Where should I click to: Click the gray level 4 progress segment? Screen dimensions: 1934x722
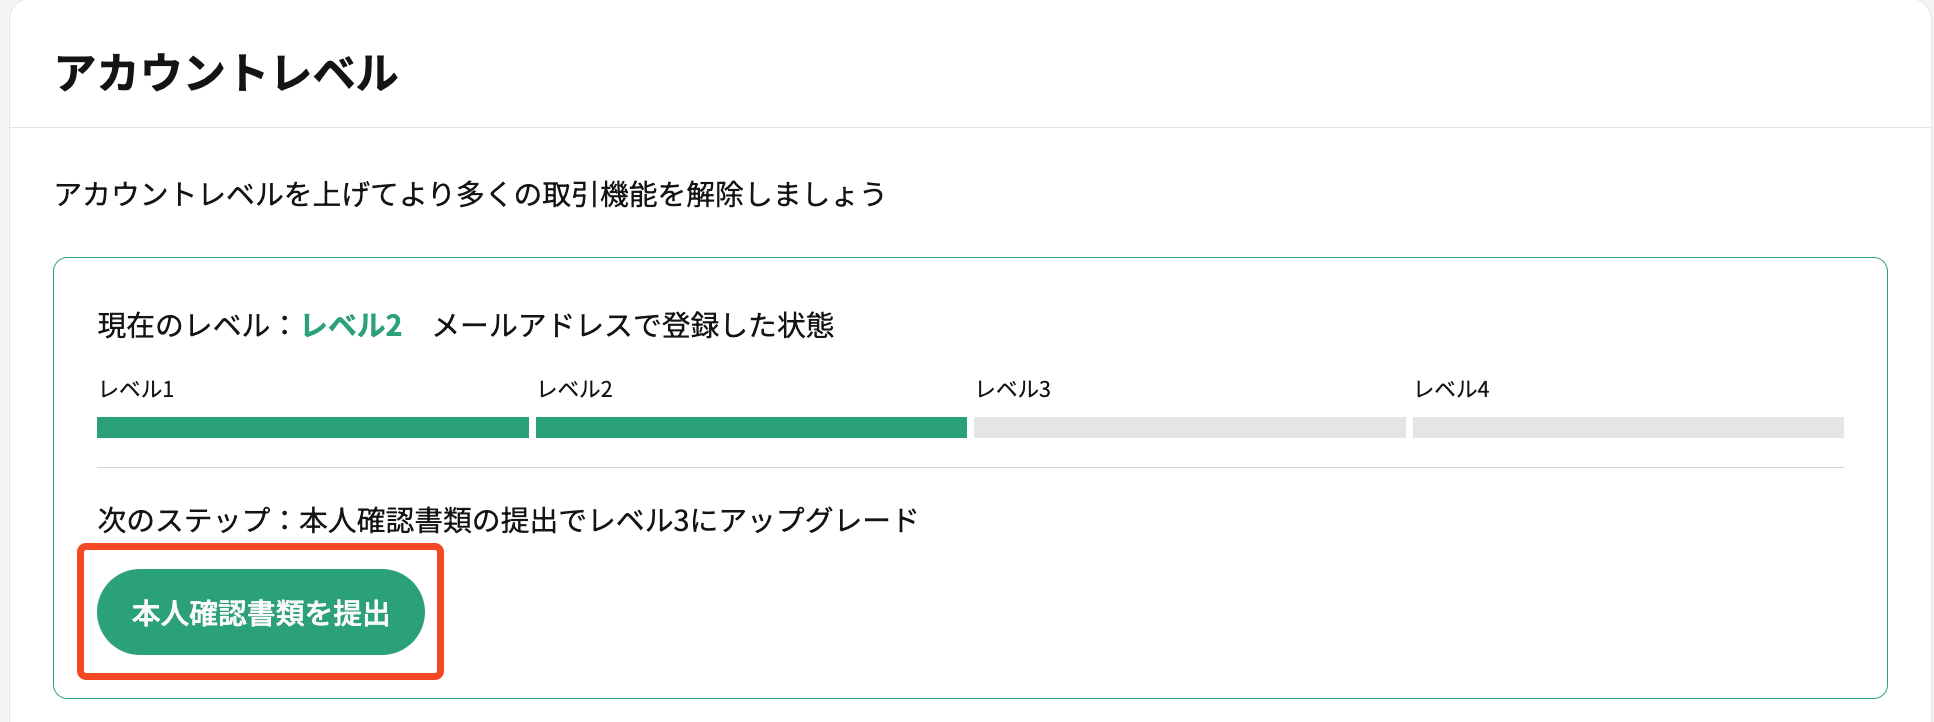[1628, 427]
